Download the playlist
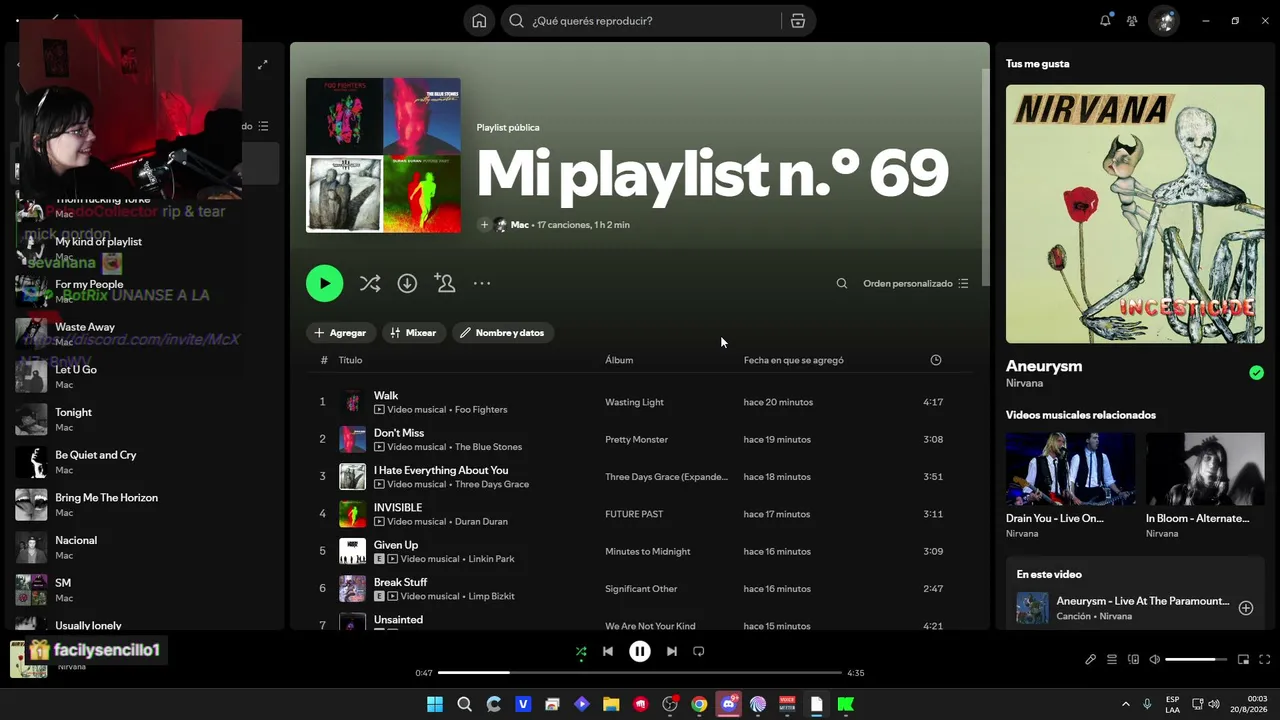The width and height of the screenshot is (1280, 720). coord(407,284)
